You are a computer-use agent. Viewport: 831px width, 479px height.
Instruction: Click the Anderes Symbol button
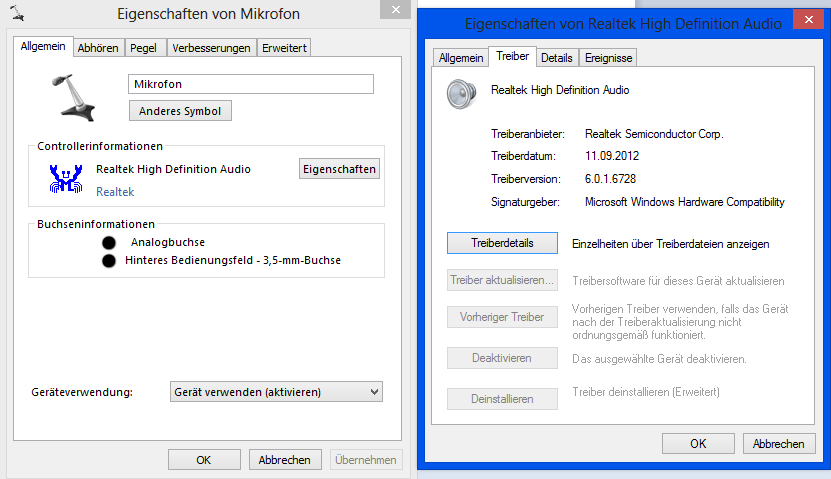pos(180,111)
